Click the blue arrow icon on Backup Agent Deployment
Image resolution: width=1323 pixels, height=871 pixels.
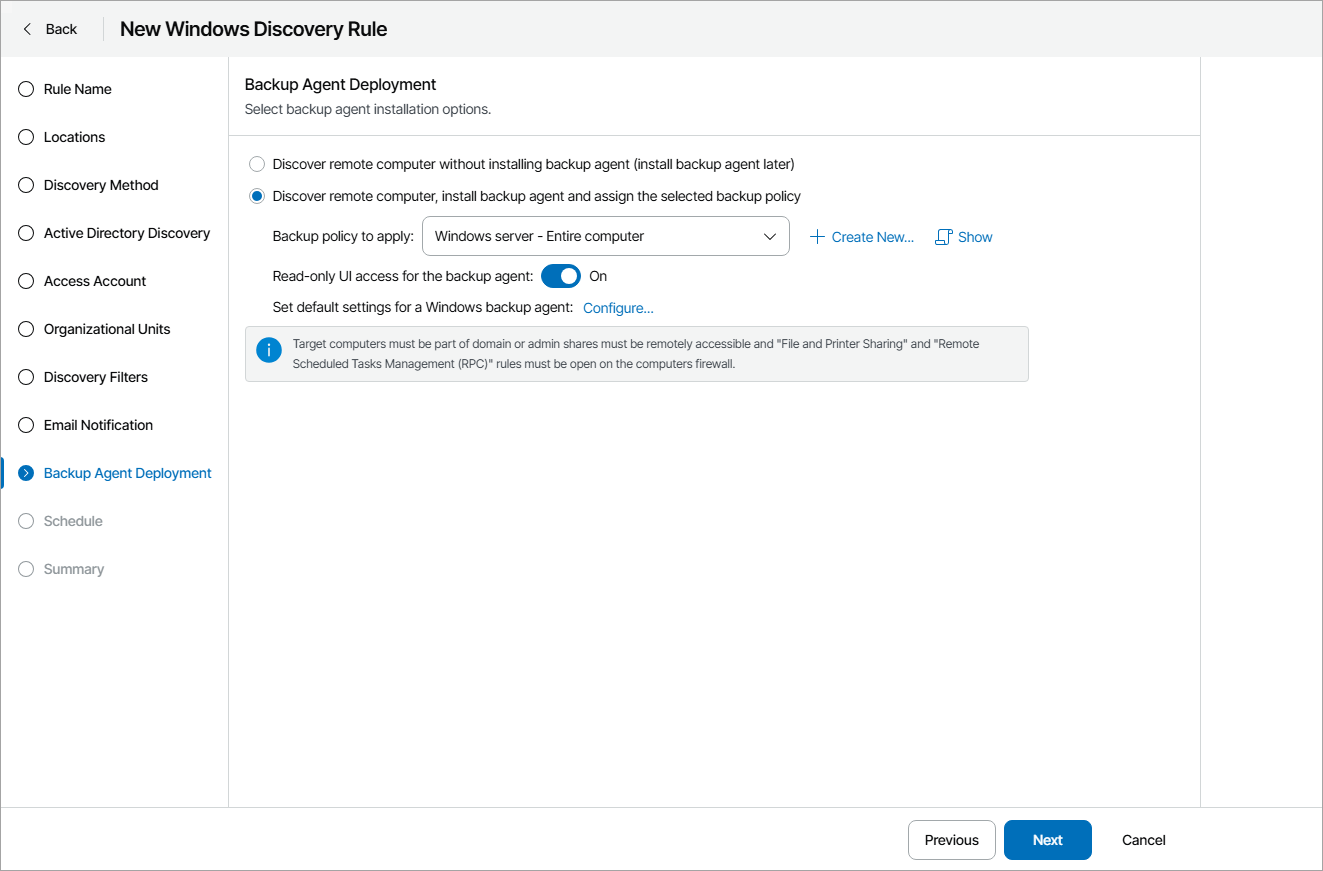(x=25, y=473)
